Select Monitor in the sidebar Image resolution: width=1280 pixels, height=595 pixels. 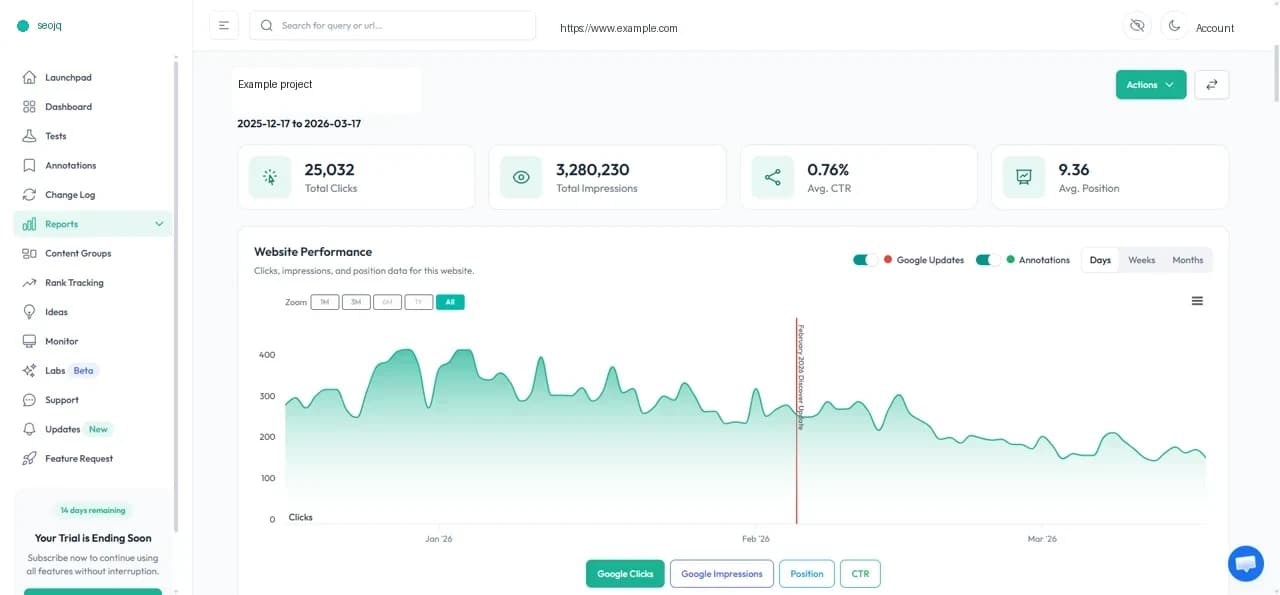pos(61,340)
